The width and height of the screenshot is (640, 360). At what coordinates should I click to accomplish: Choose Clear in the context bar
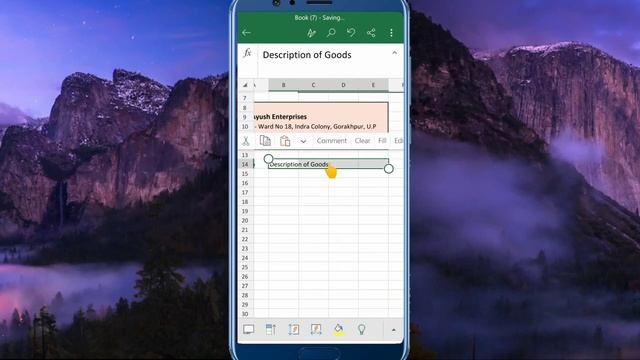pyautogui.click(x=362, y=141)
